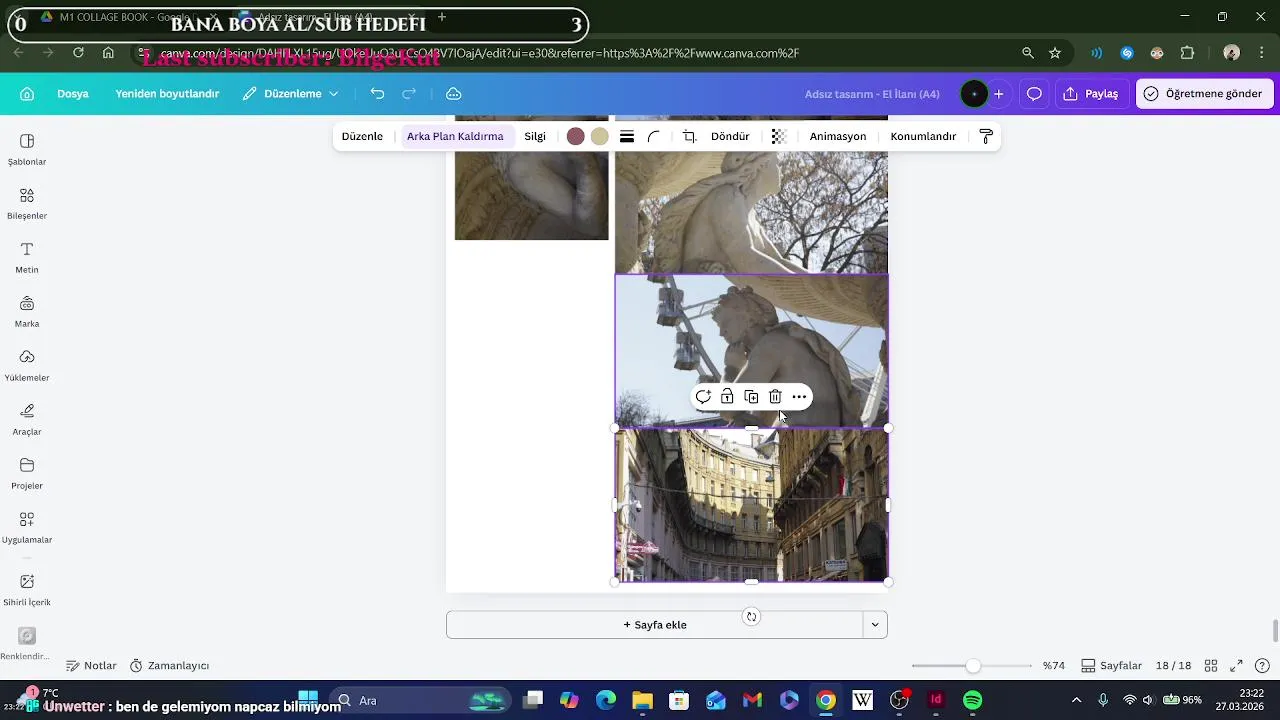Click the Windows Start button

pyautogui.click(x=307, y=700)
